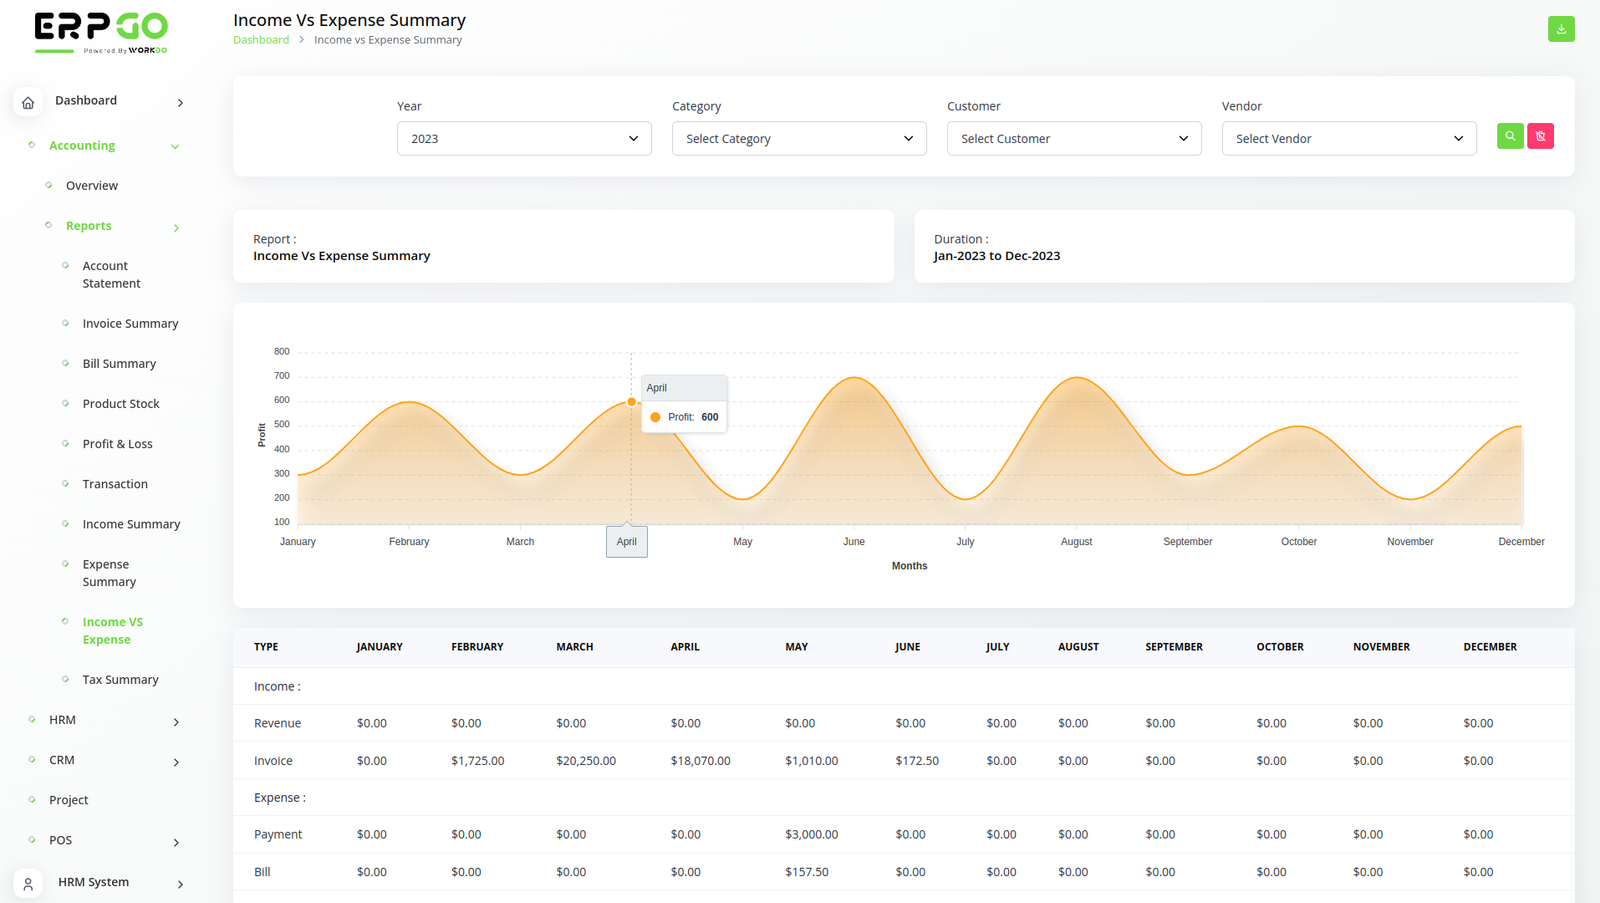Open Tax Summary in sidebar
1600x903 pixels.
coord(120,680)
